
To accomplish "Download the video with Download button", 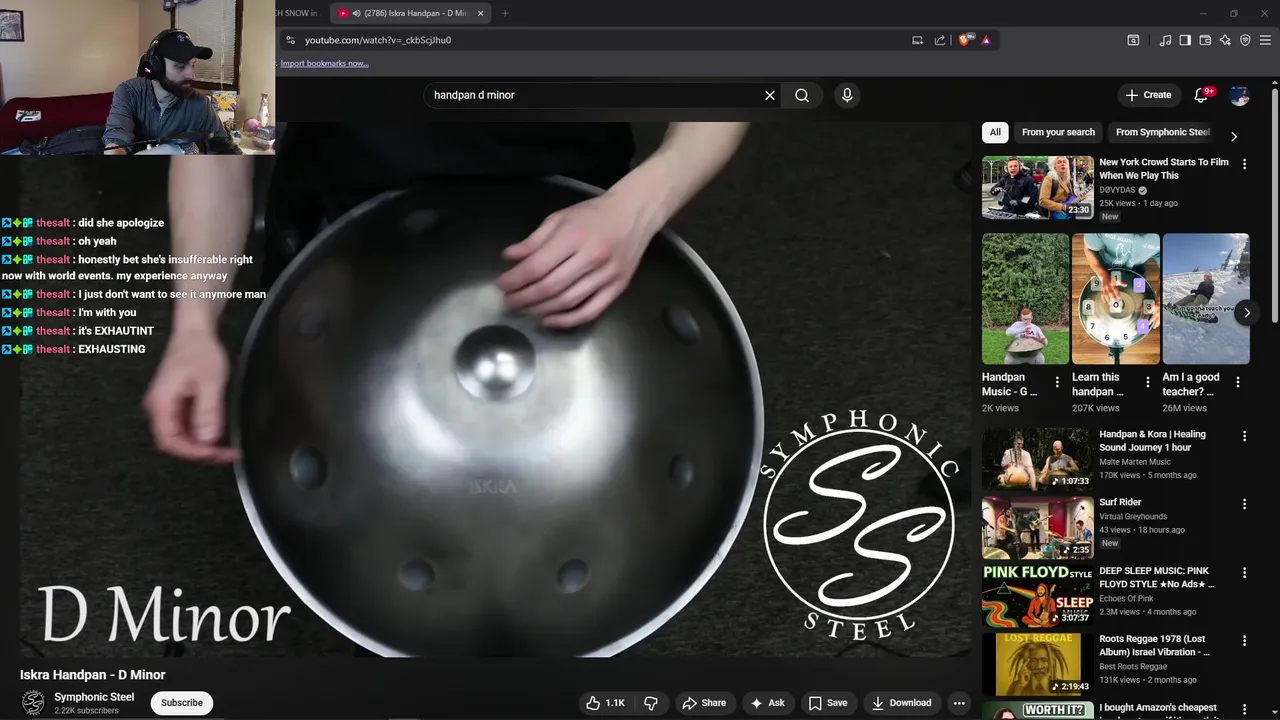I will 902,703.
